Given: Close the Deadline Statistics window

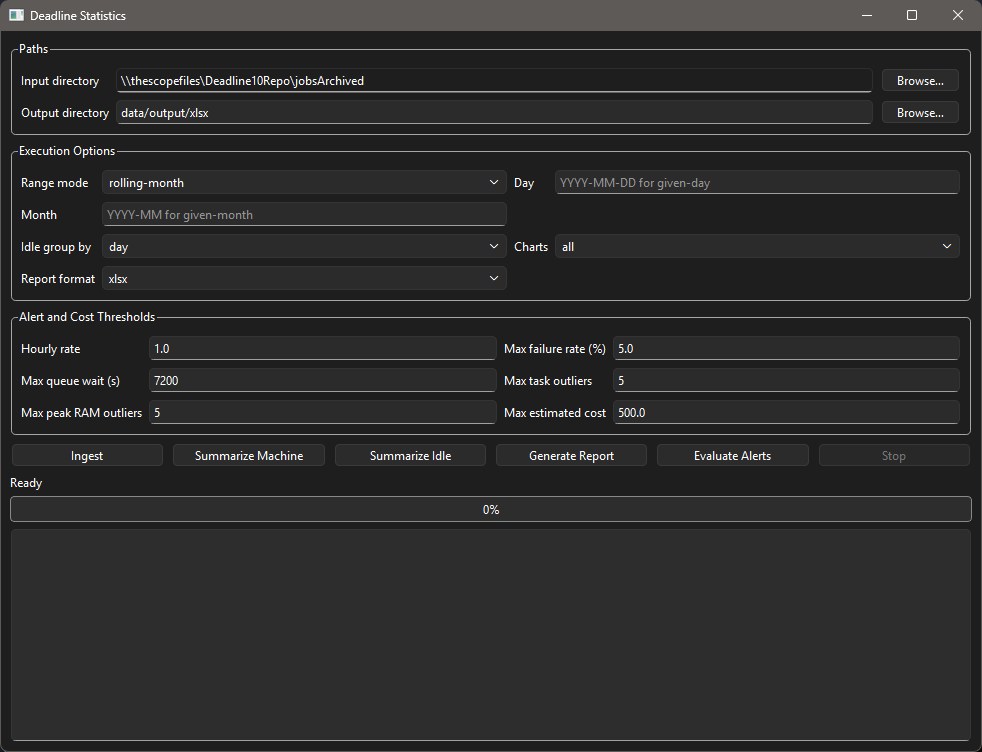Looking at the screenshot, I should [958, 15].
